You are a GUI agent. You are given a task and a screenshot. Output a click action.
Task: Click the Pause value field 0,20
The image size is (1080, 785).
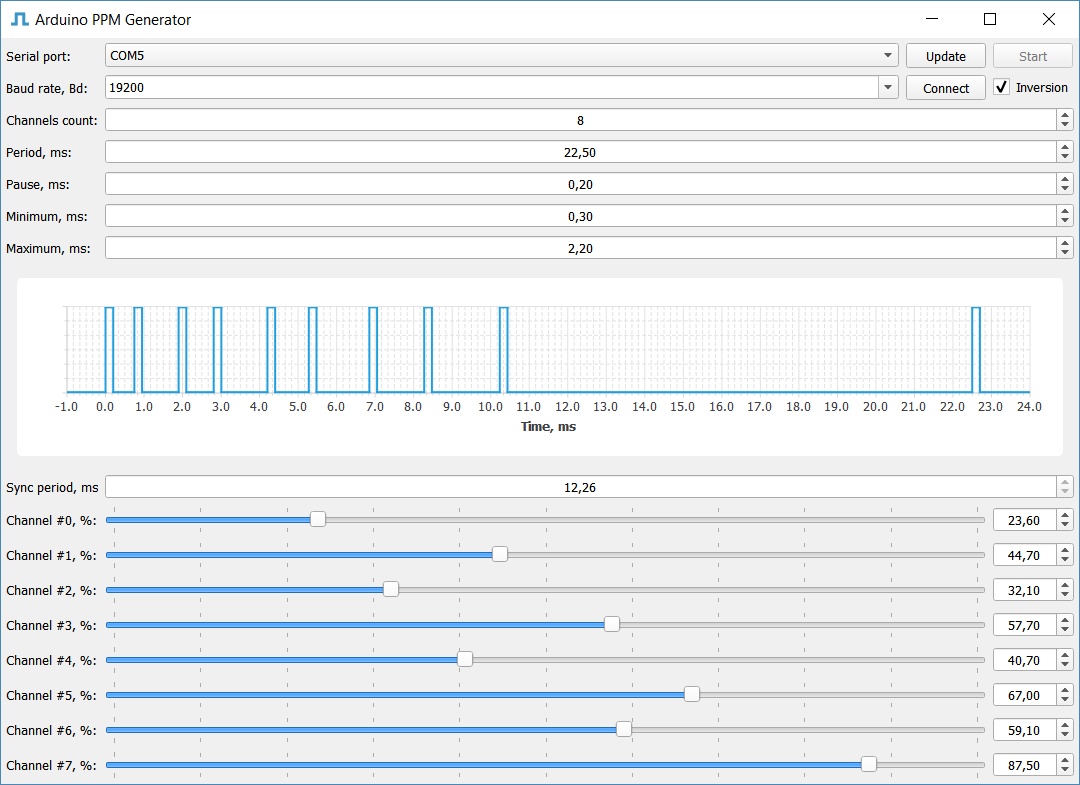(x=580, y=184)
